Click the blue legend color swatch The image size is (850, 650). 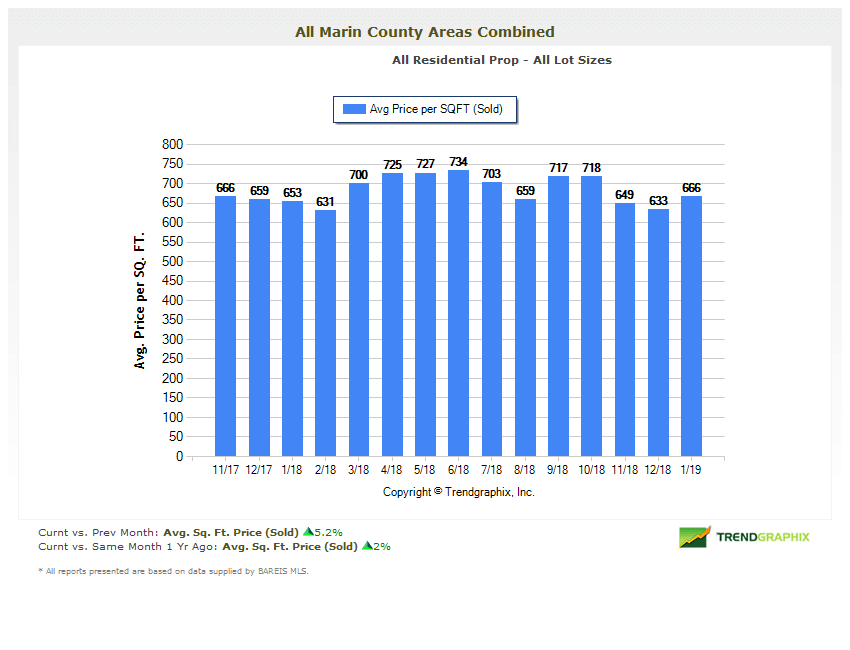coord(353,109)
